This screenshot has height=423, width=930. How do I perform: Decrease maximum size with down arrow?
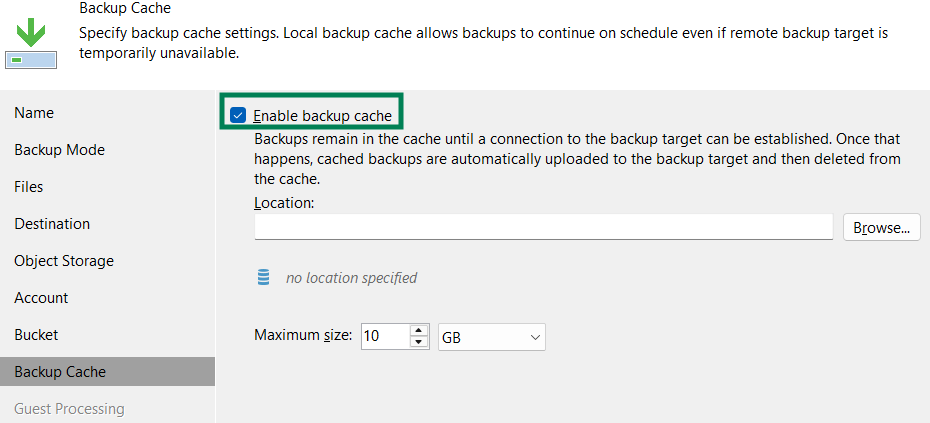420,343
